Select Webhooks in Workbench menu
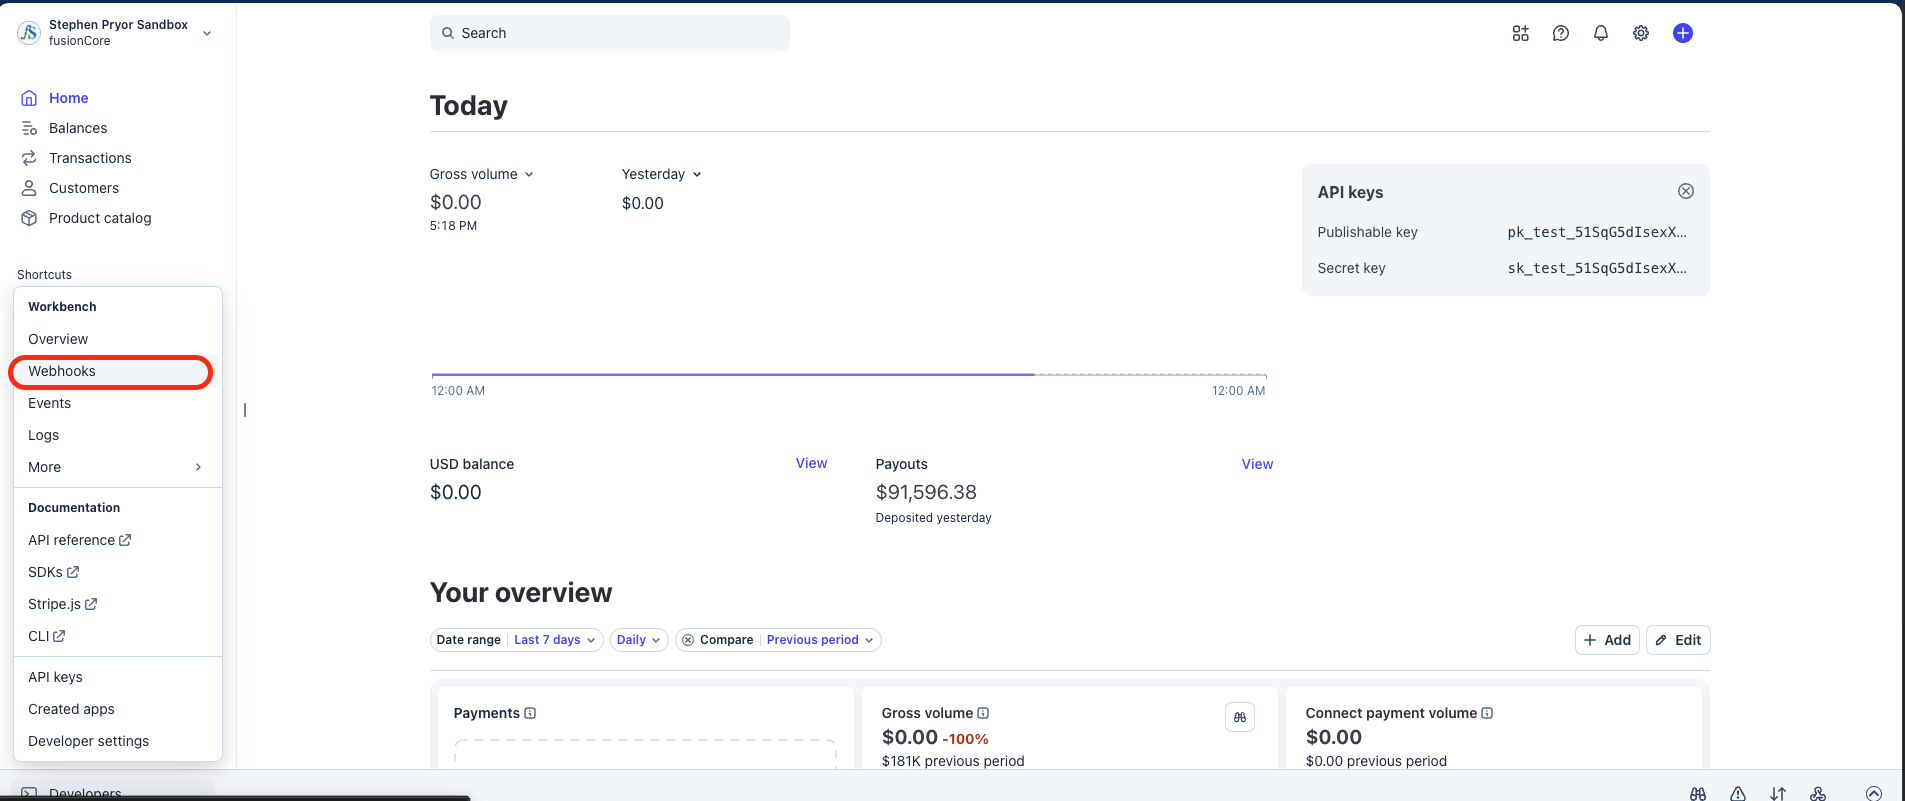The height and width of the screenshot is (801, 1905). pyautogui.click(x=117, y=371)
